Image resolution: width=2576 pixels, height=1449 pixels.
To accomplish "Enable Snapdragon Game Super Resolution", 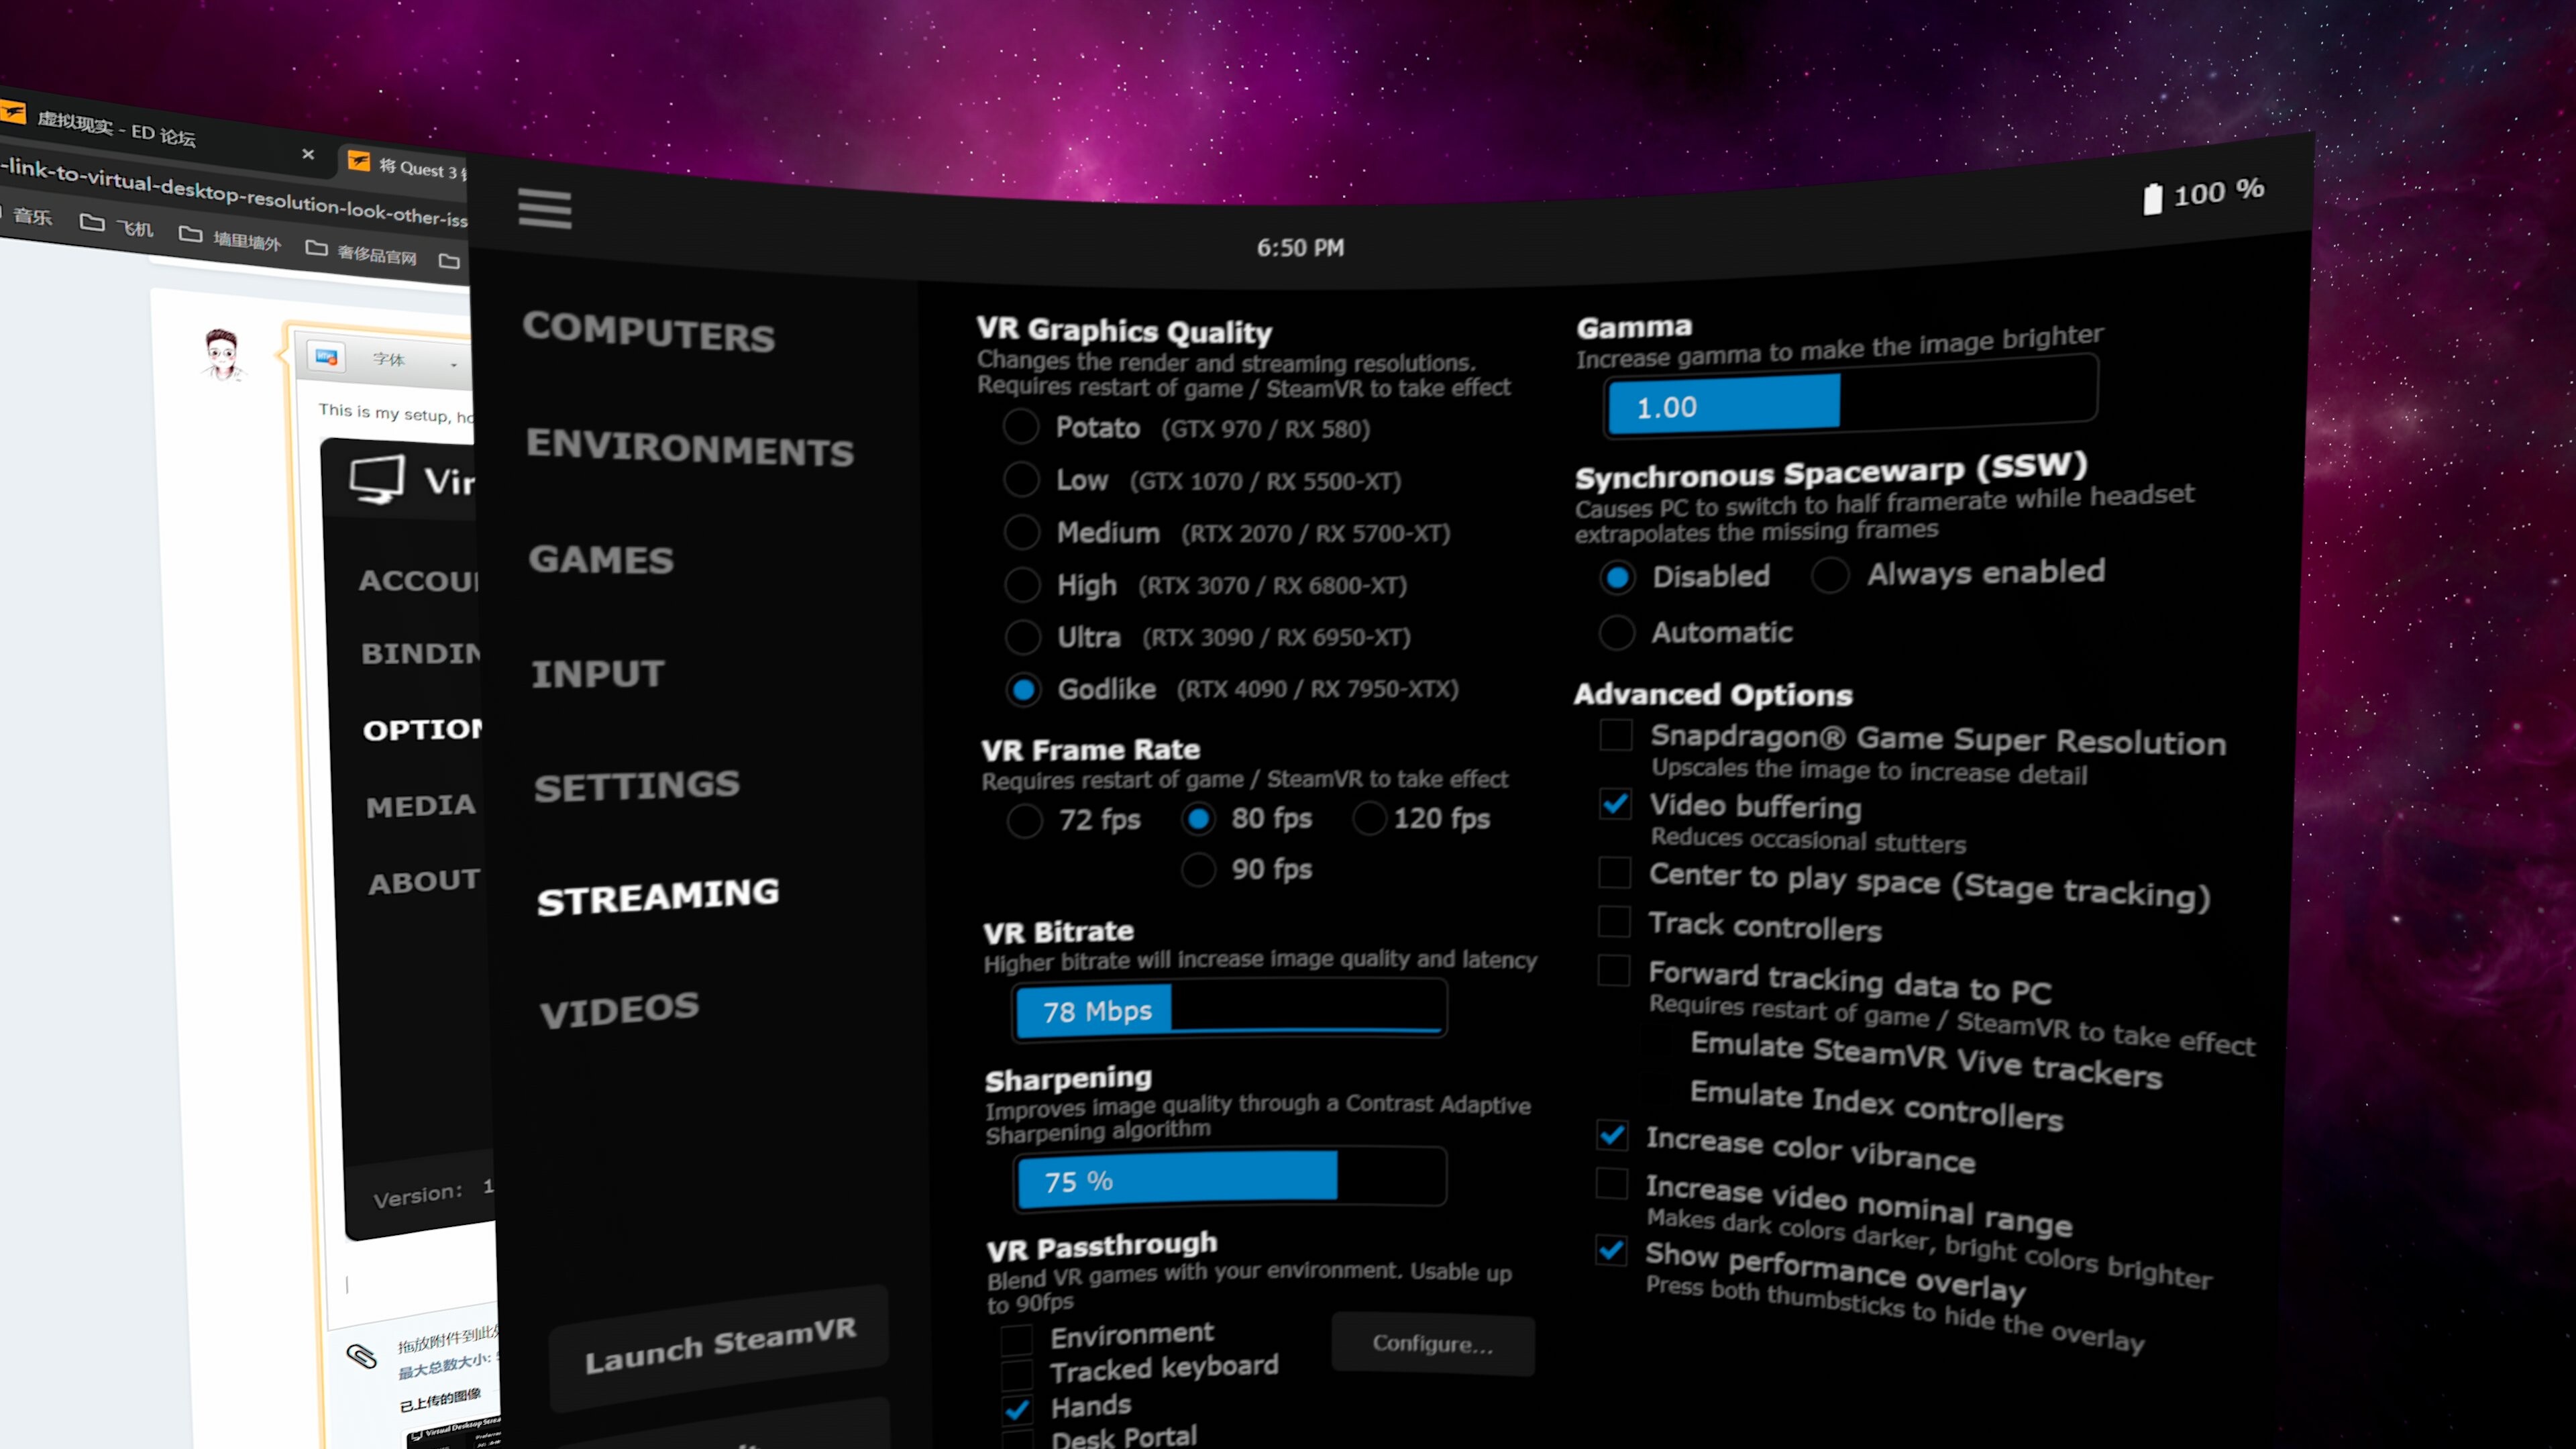I will pos(1616,735).
